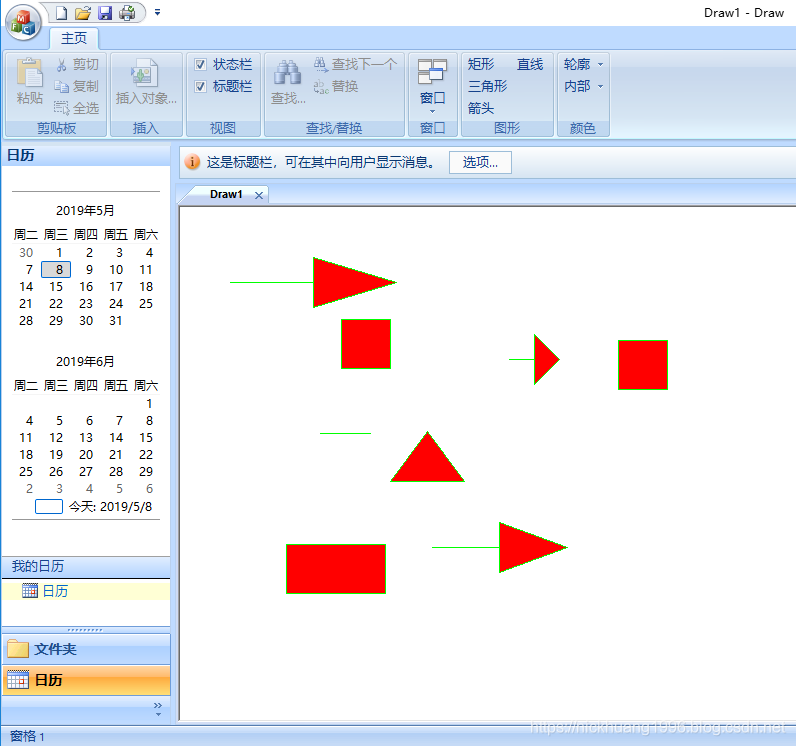The width and height of the screenshot is (796, 746).
Task: Select the 直线 line shape tool
Action: pyautogui.click(x=530, y=64)
